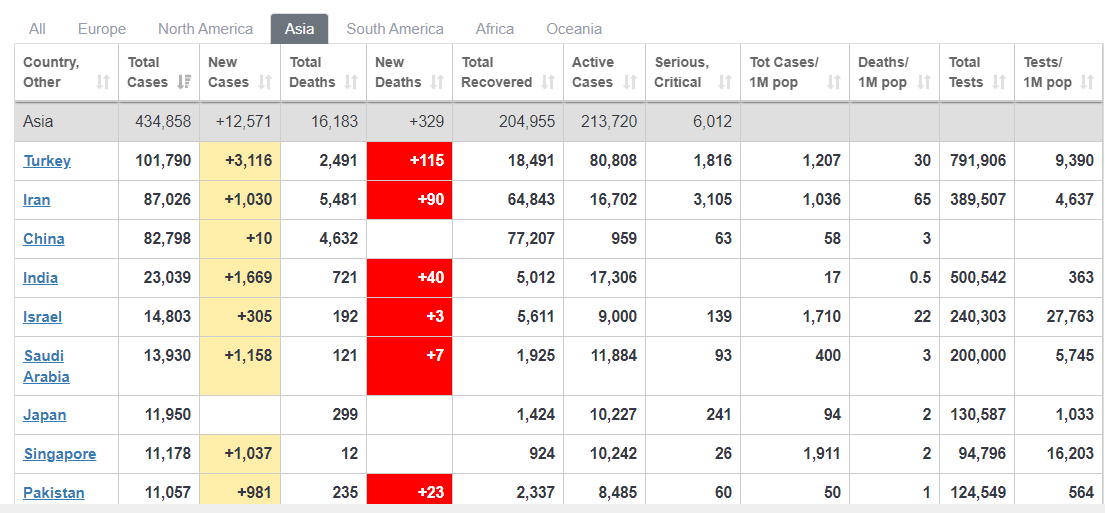The image size is (1105, 513).
Task: Click Japan's active cases value 10,227
Action: (613, 414)
